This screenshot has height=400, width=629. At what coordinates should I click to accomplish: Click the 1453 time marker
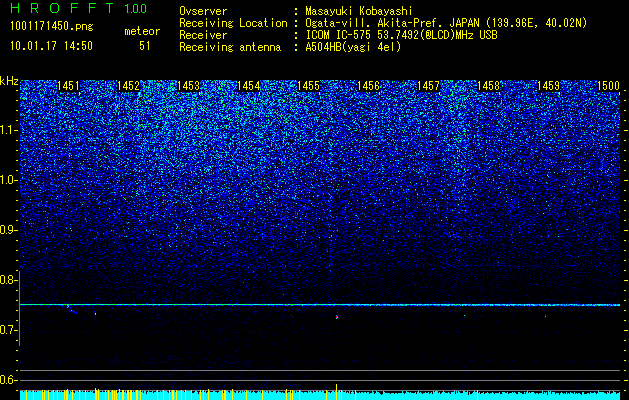click(x=189, y=86)
